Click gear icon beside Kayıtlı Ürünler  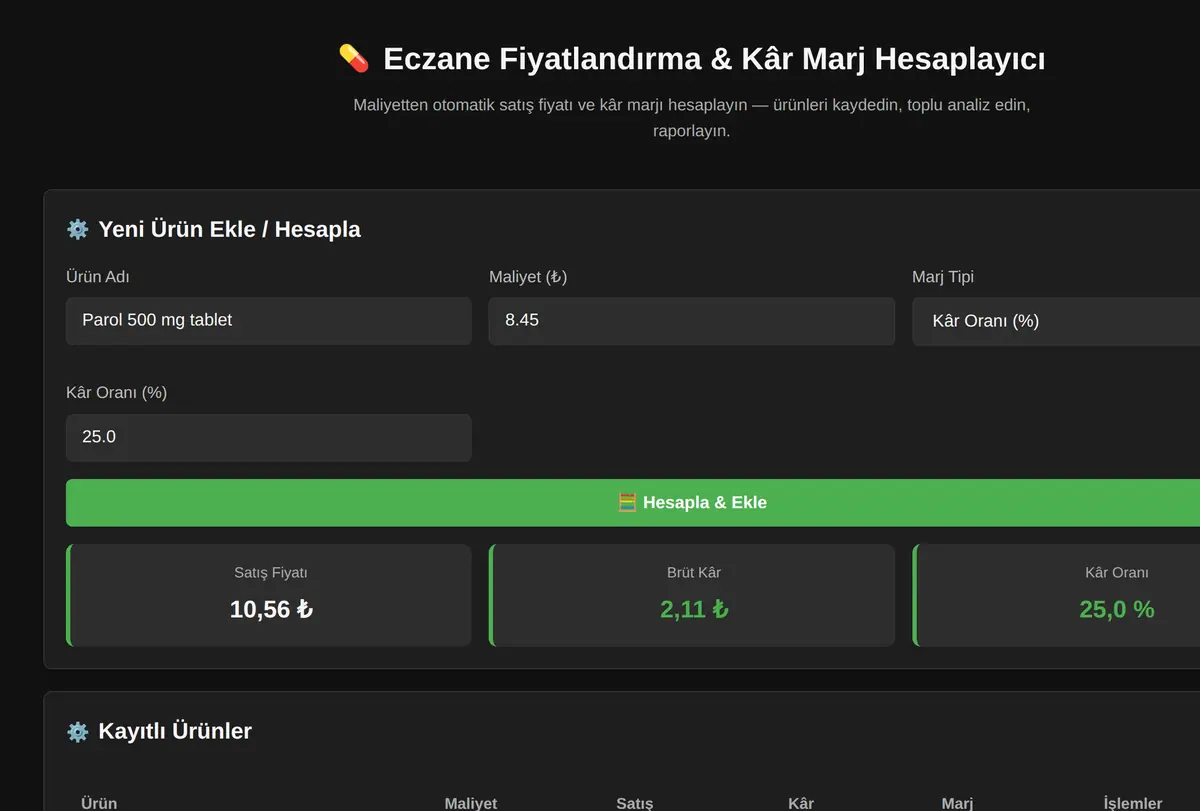[77, 731]
